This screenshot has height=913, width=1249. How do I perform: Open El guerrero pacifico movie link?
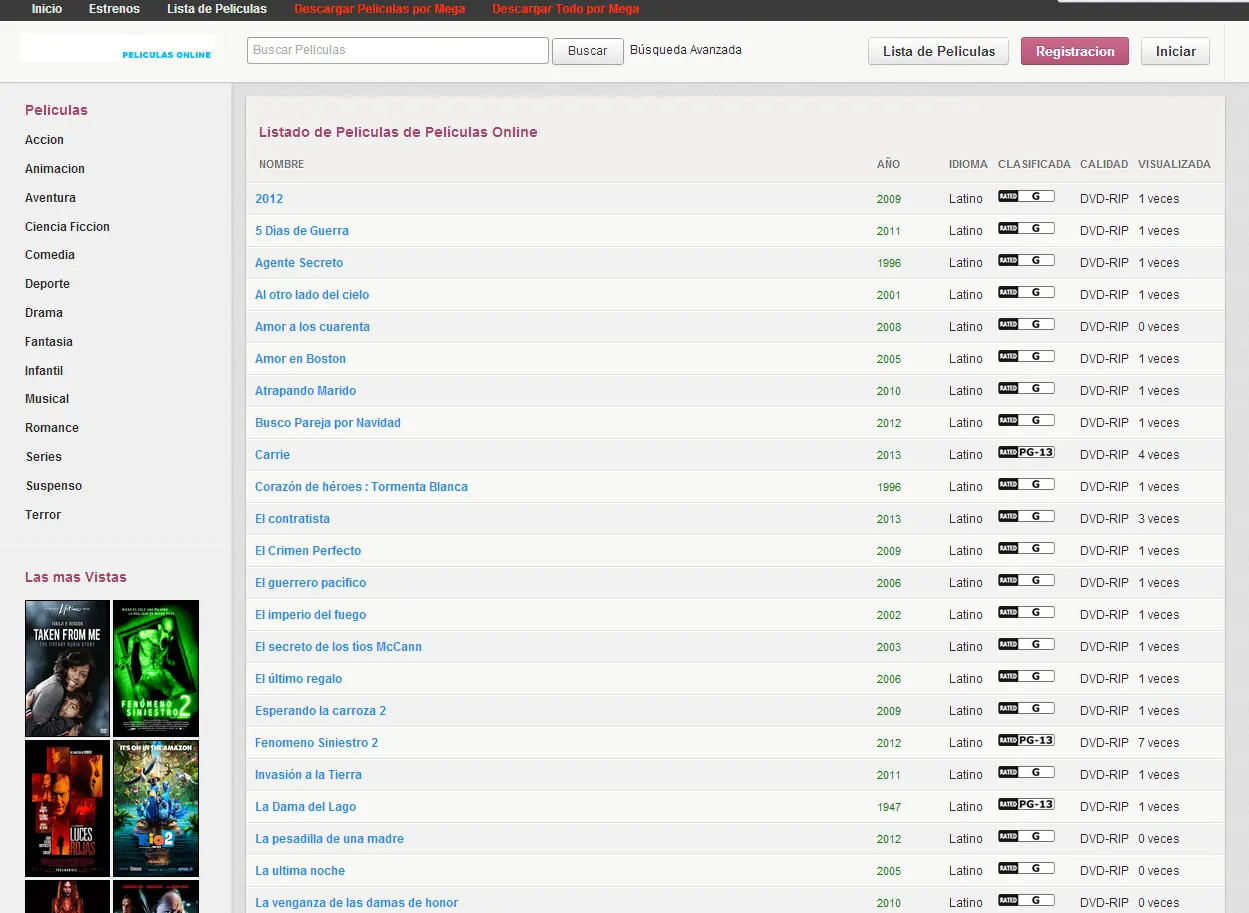pos(310,583)
